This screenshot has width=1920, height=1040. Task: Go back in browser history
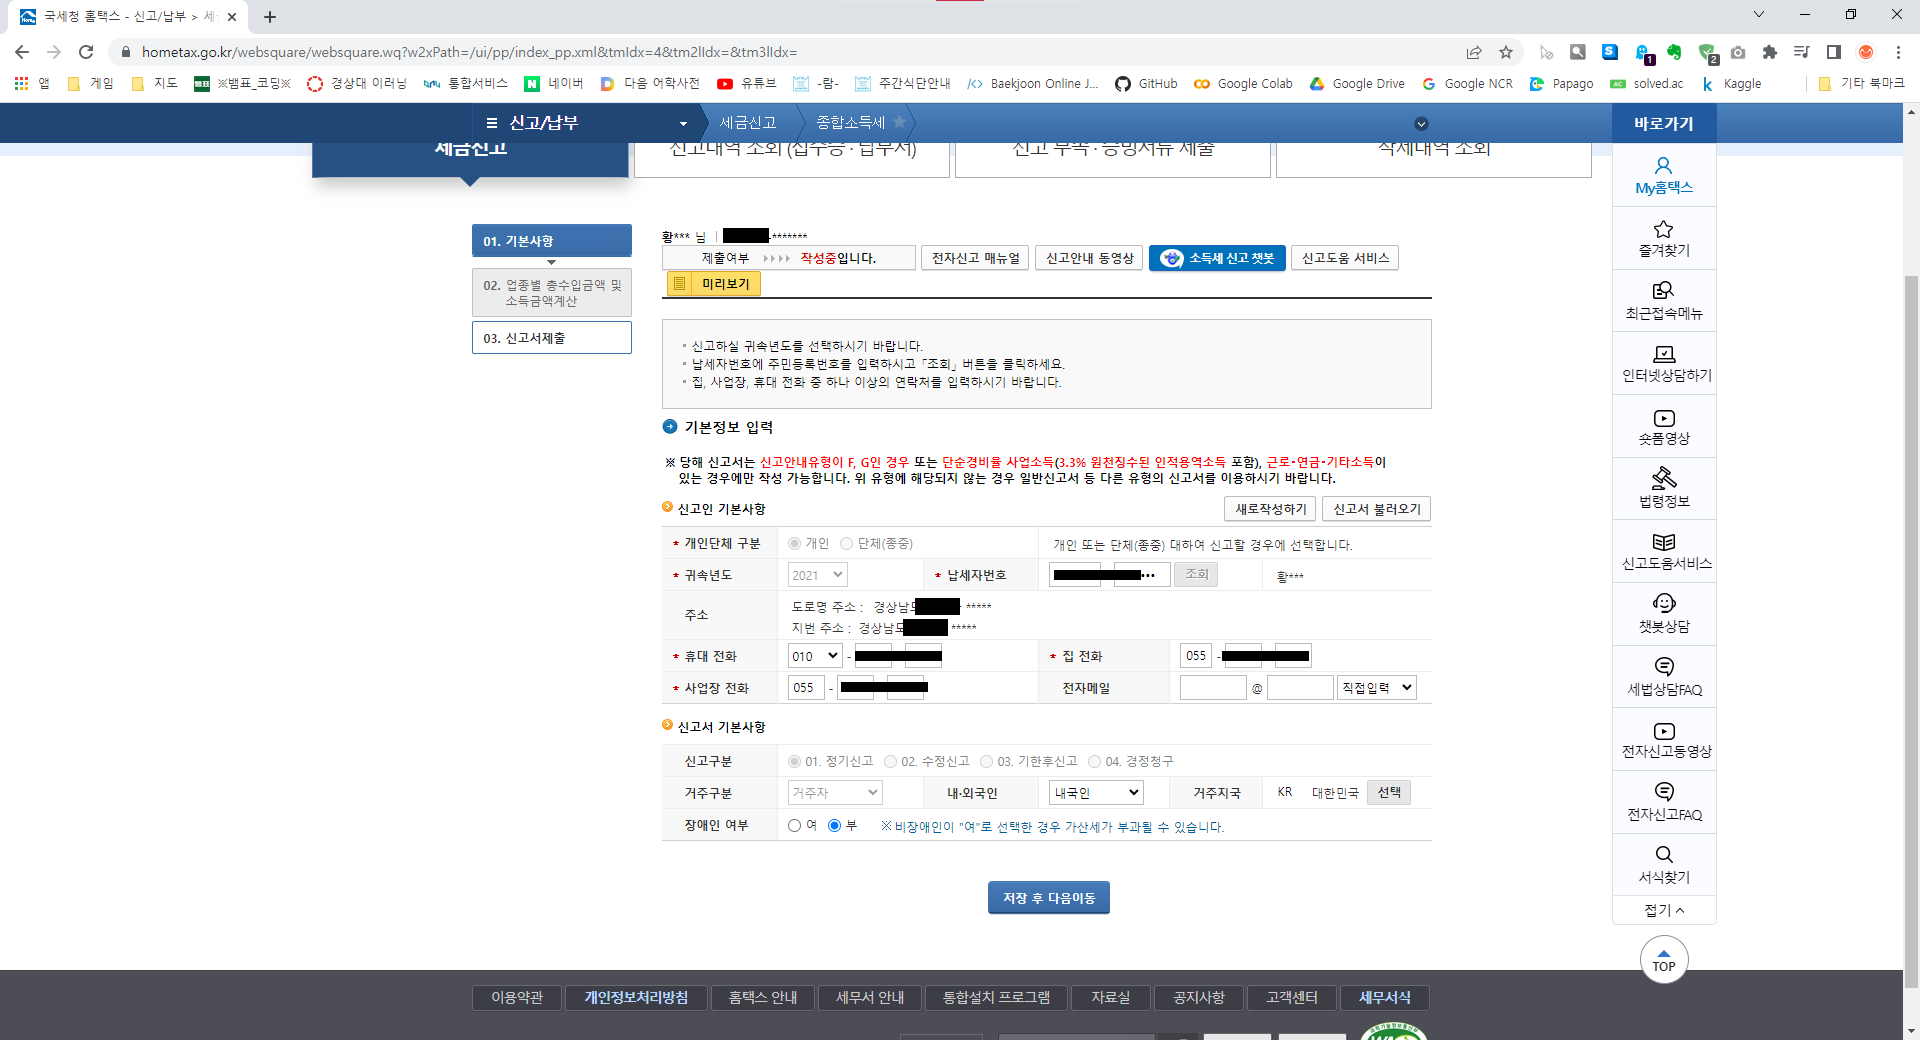pyautogui.click(x=22, y=52)
